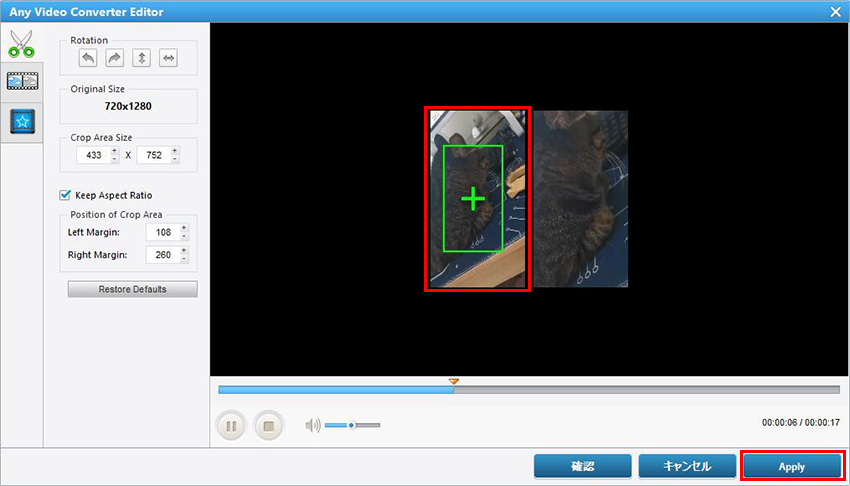Stop the video playback
Image resolution: width=850 pixels, height=486 pixels.
268,426
